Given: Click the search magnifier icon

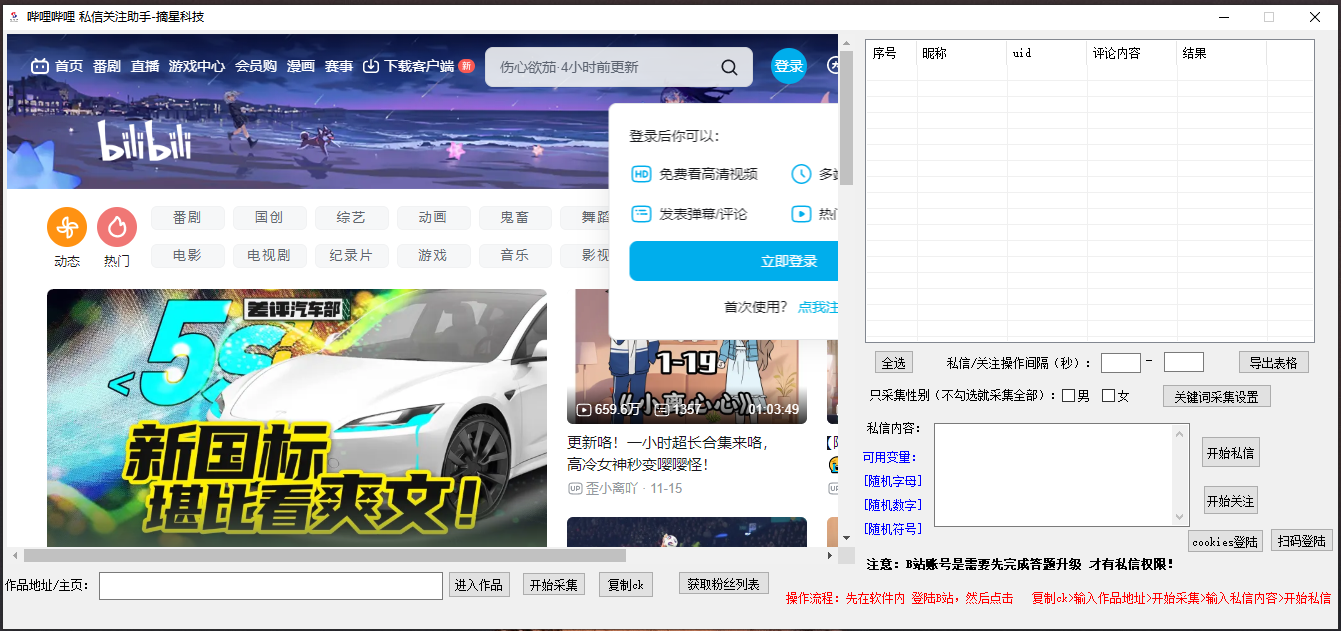Looking at the screenshot, I should tap(730, 67).
